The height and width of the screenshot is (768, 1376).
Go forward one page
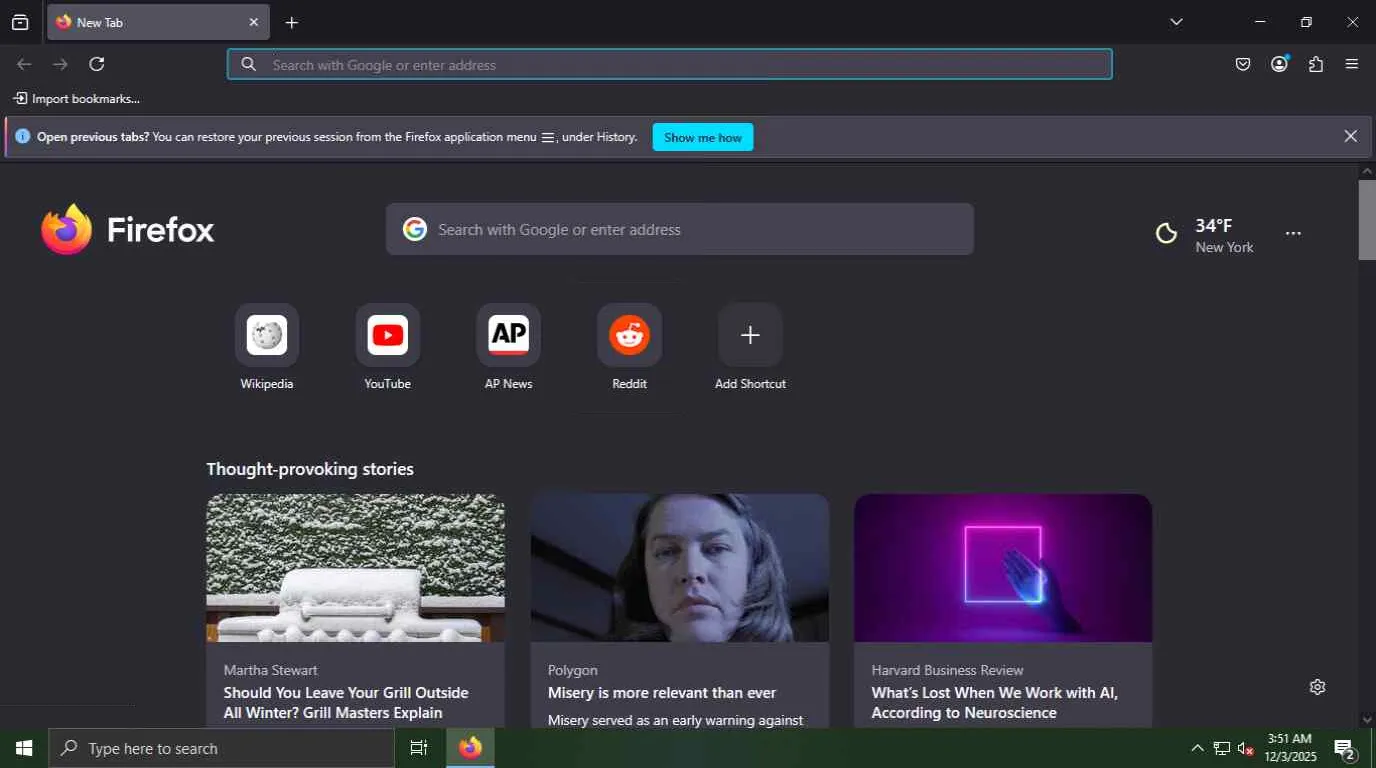tap(60, 64)
